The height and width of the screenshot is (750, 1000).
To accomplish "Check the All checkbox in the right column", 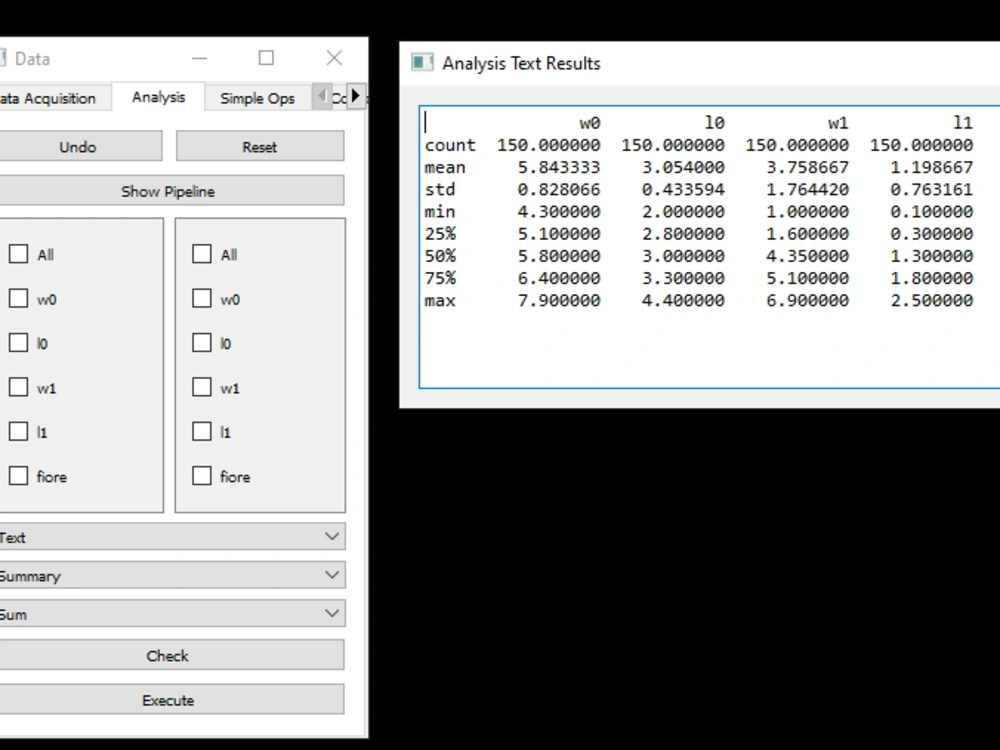I will [202, 254].
